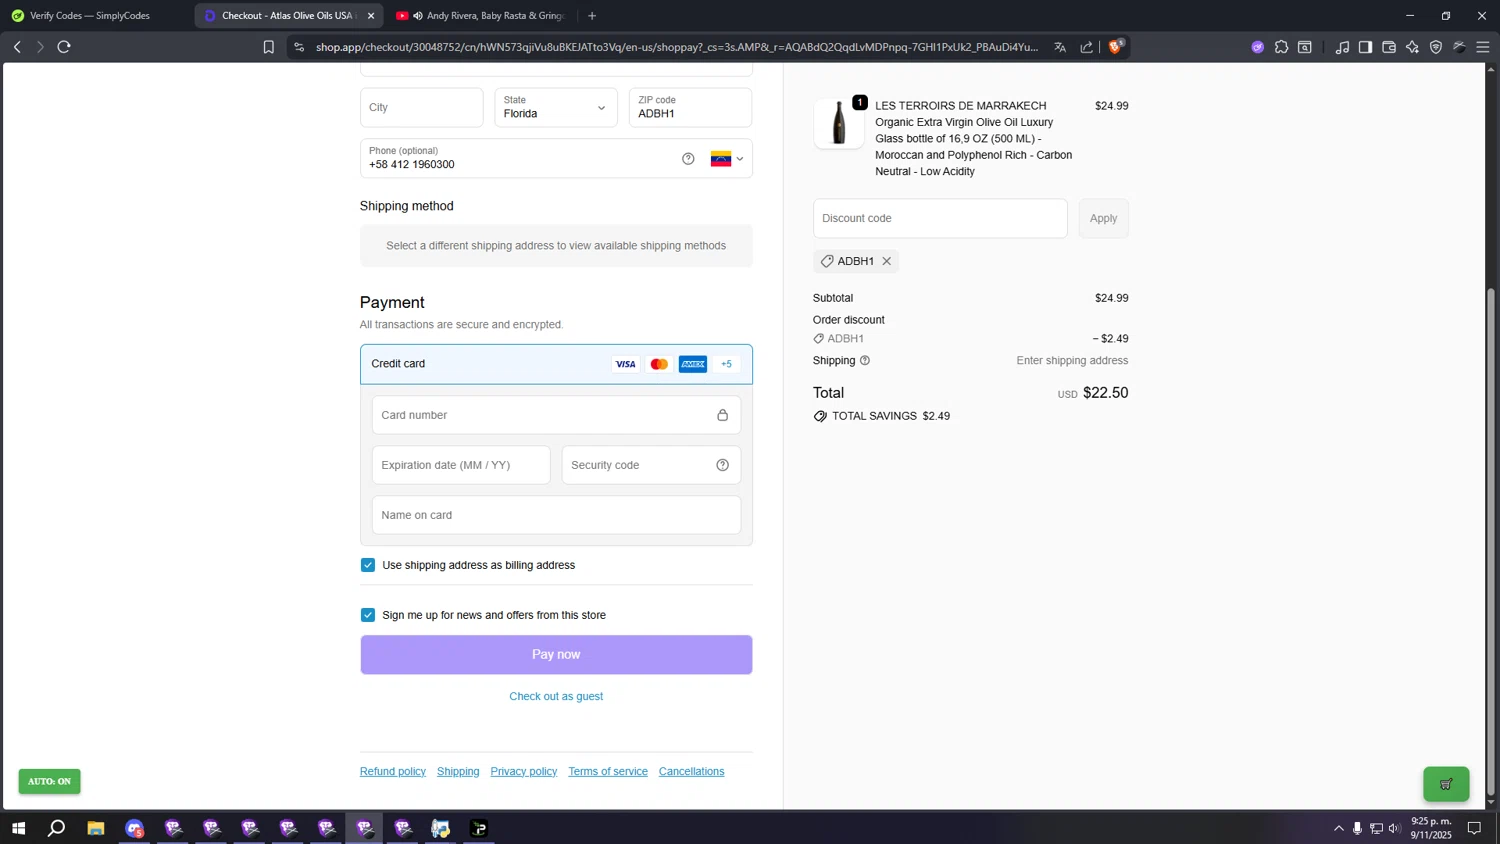This screenshot has height=844, width=1500.
Task: Click the Security code field
Action: pyautogui.click(x=651, y=465)
